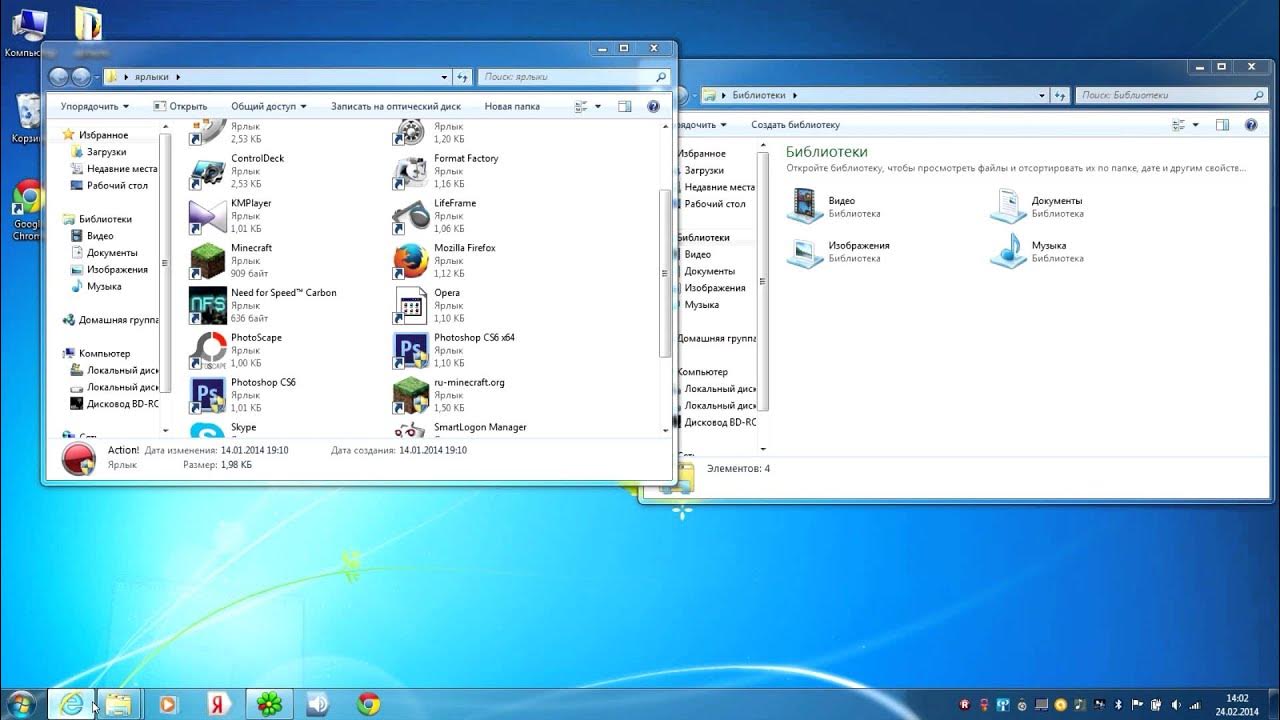Screen dimensions: 1280x720
Task: Click the Новая папка button
Action: pos(512,106)
